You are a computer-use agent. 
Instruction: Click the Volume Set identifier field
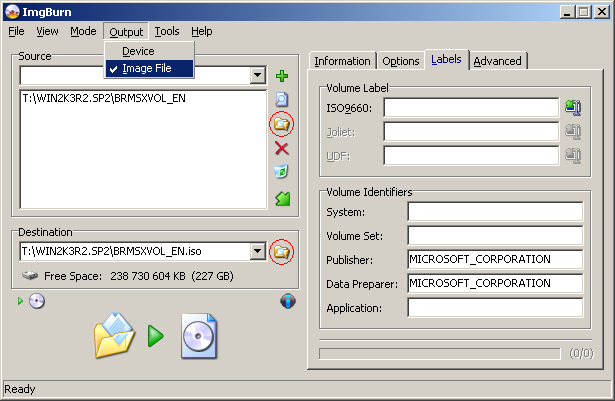[x=495, y=236]
